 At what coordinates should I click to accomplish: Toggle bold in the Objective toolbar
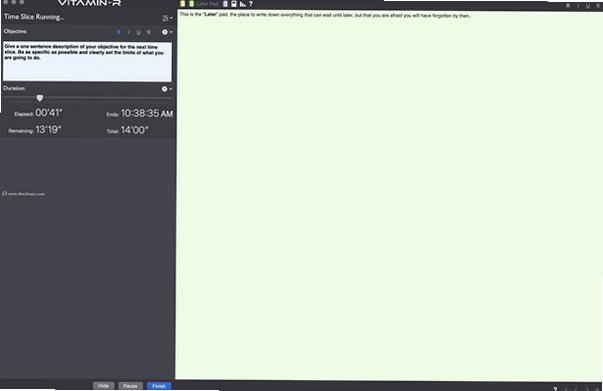(118, 32)
